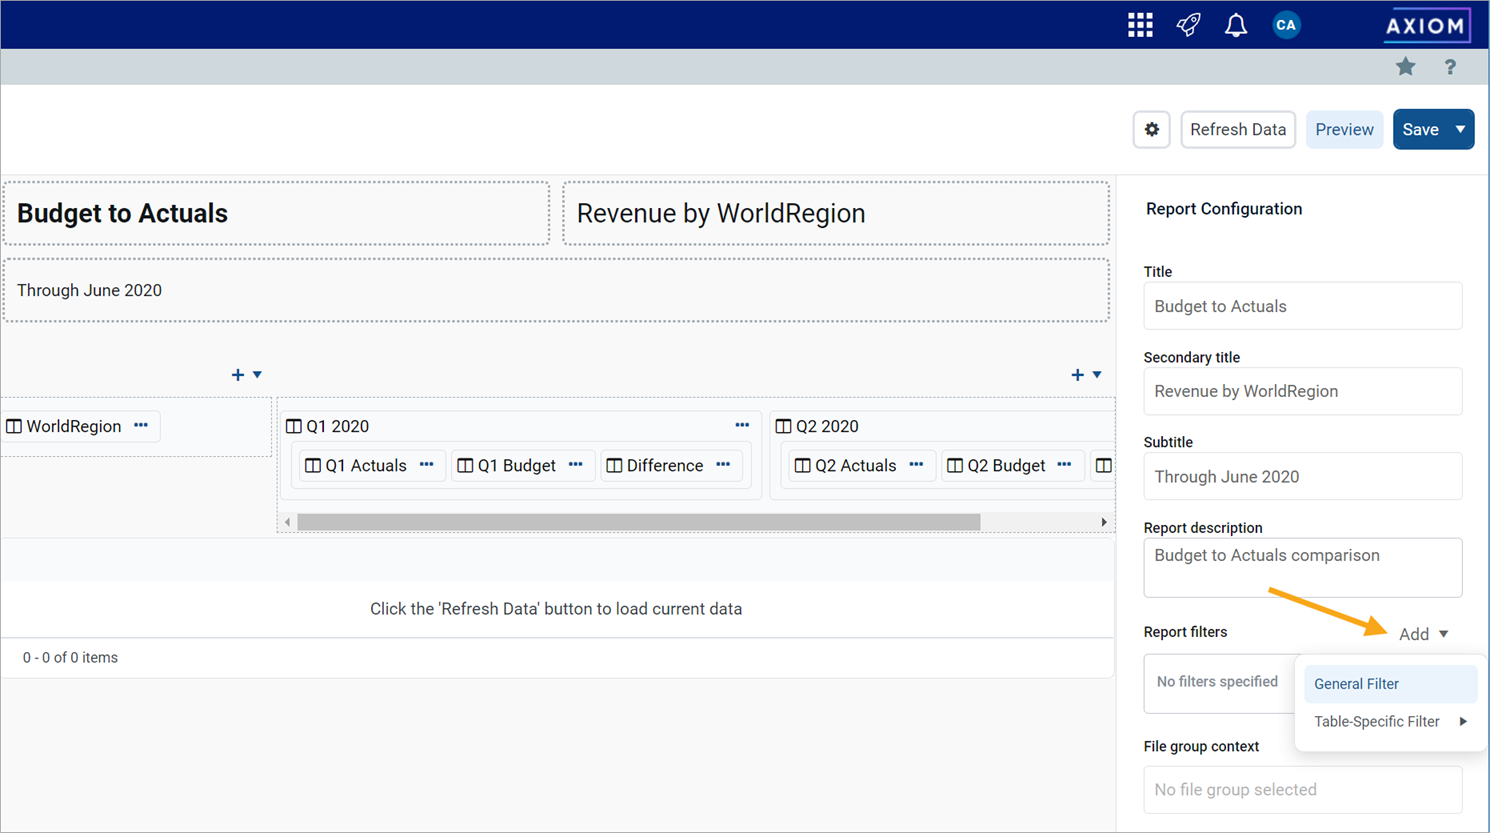Click the Secondary title input field
Viewport: 1490px width, 833px height.
tap(1302, 391)
